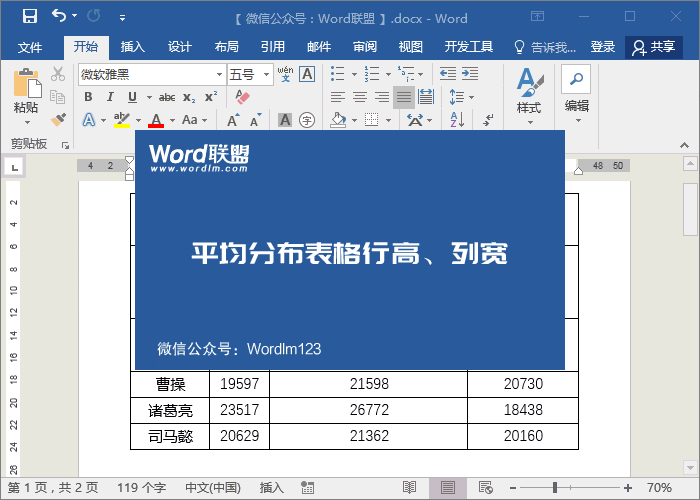Toggle superscript formatting

point(211,97)
